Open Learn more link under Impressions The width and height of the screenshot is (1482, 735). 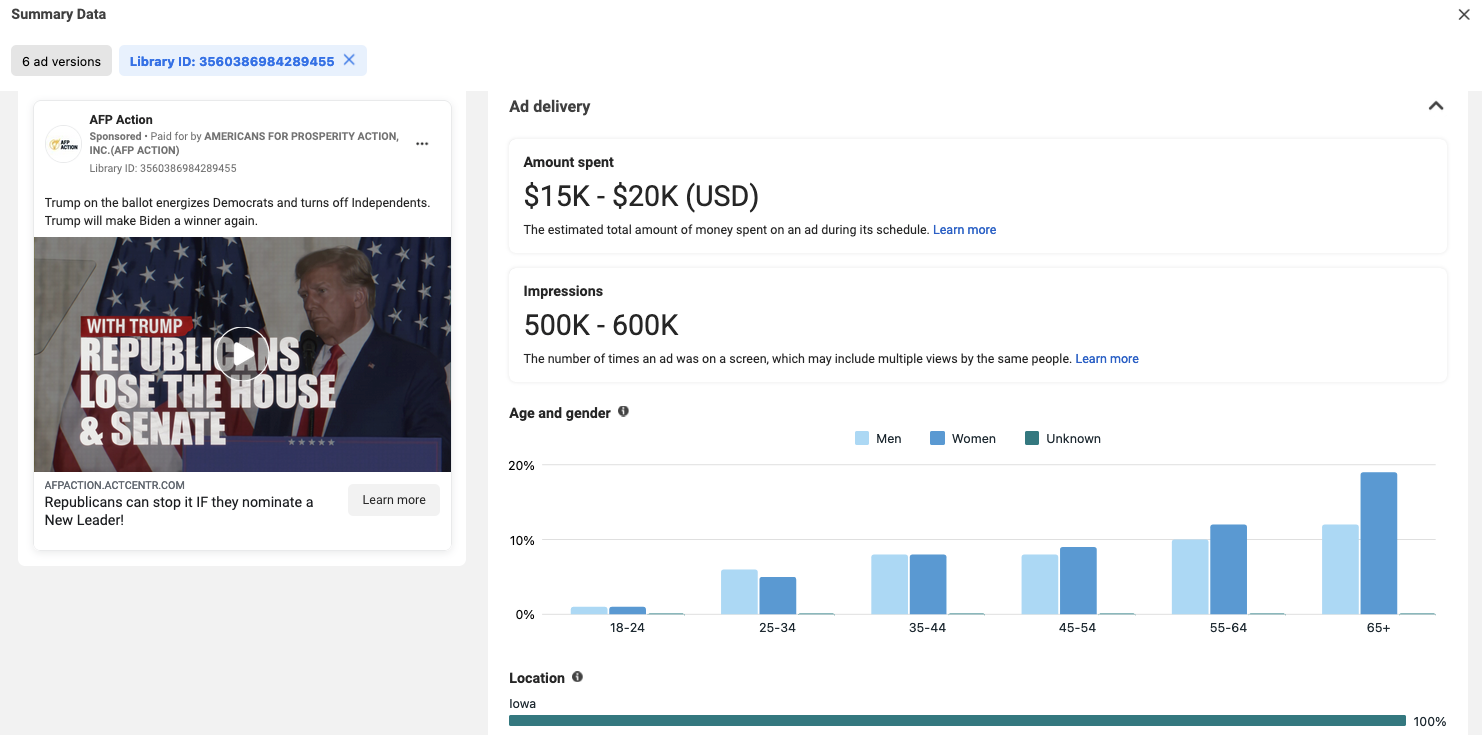tap(1107, 359)
